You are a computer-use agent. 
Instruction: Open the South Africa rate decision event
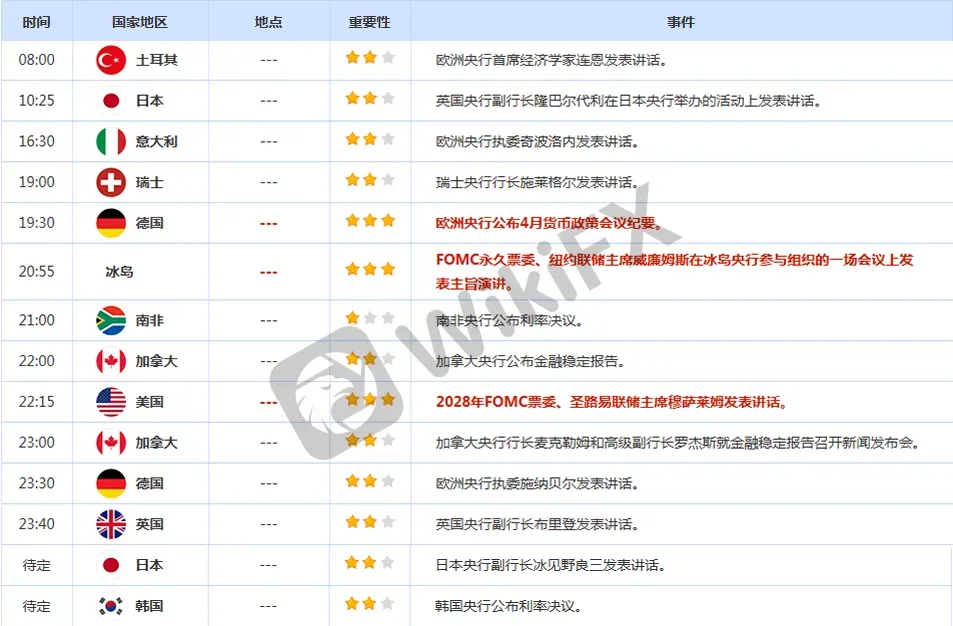(x=509, y=320)
